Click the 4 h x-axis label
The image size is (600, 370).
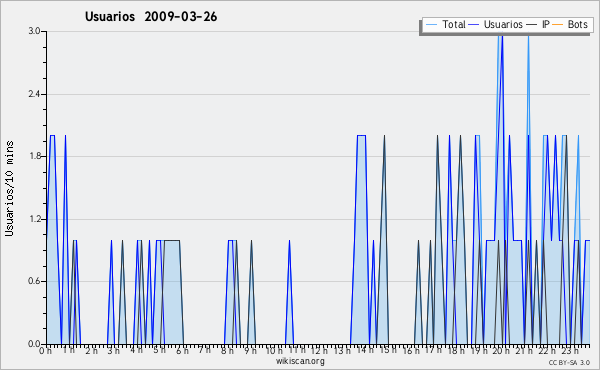click(136, 350)
